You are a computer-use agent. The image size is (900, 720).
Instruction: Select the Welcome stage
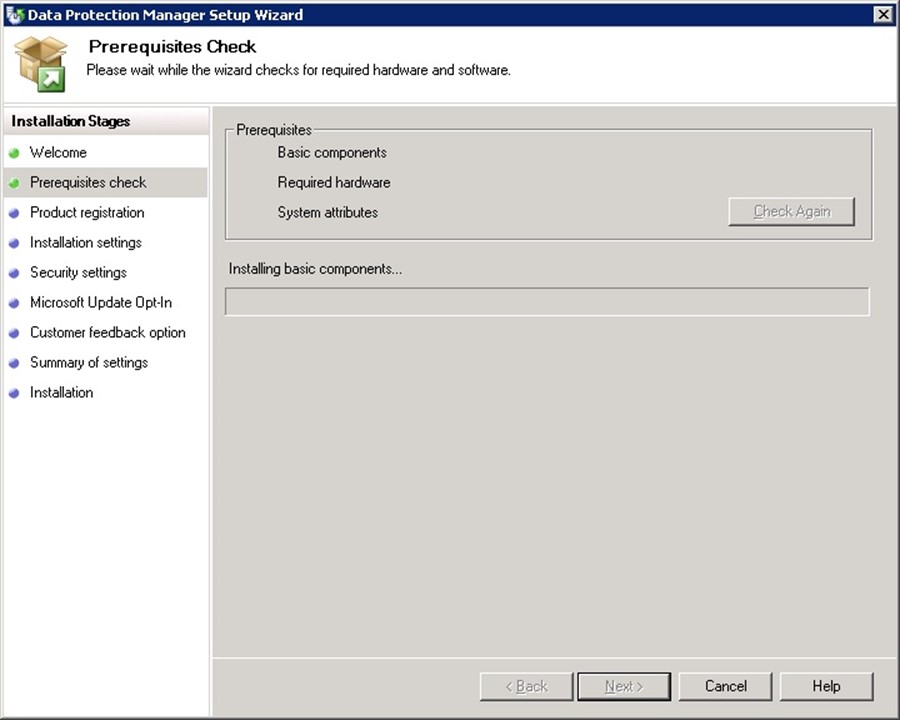58,153
